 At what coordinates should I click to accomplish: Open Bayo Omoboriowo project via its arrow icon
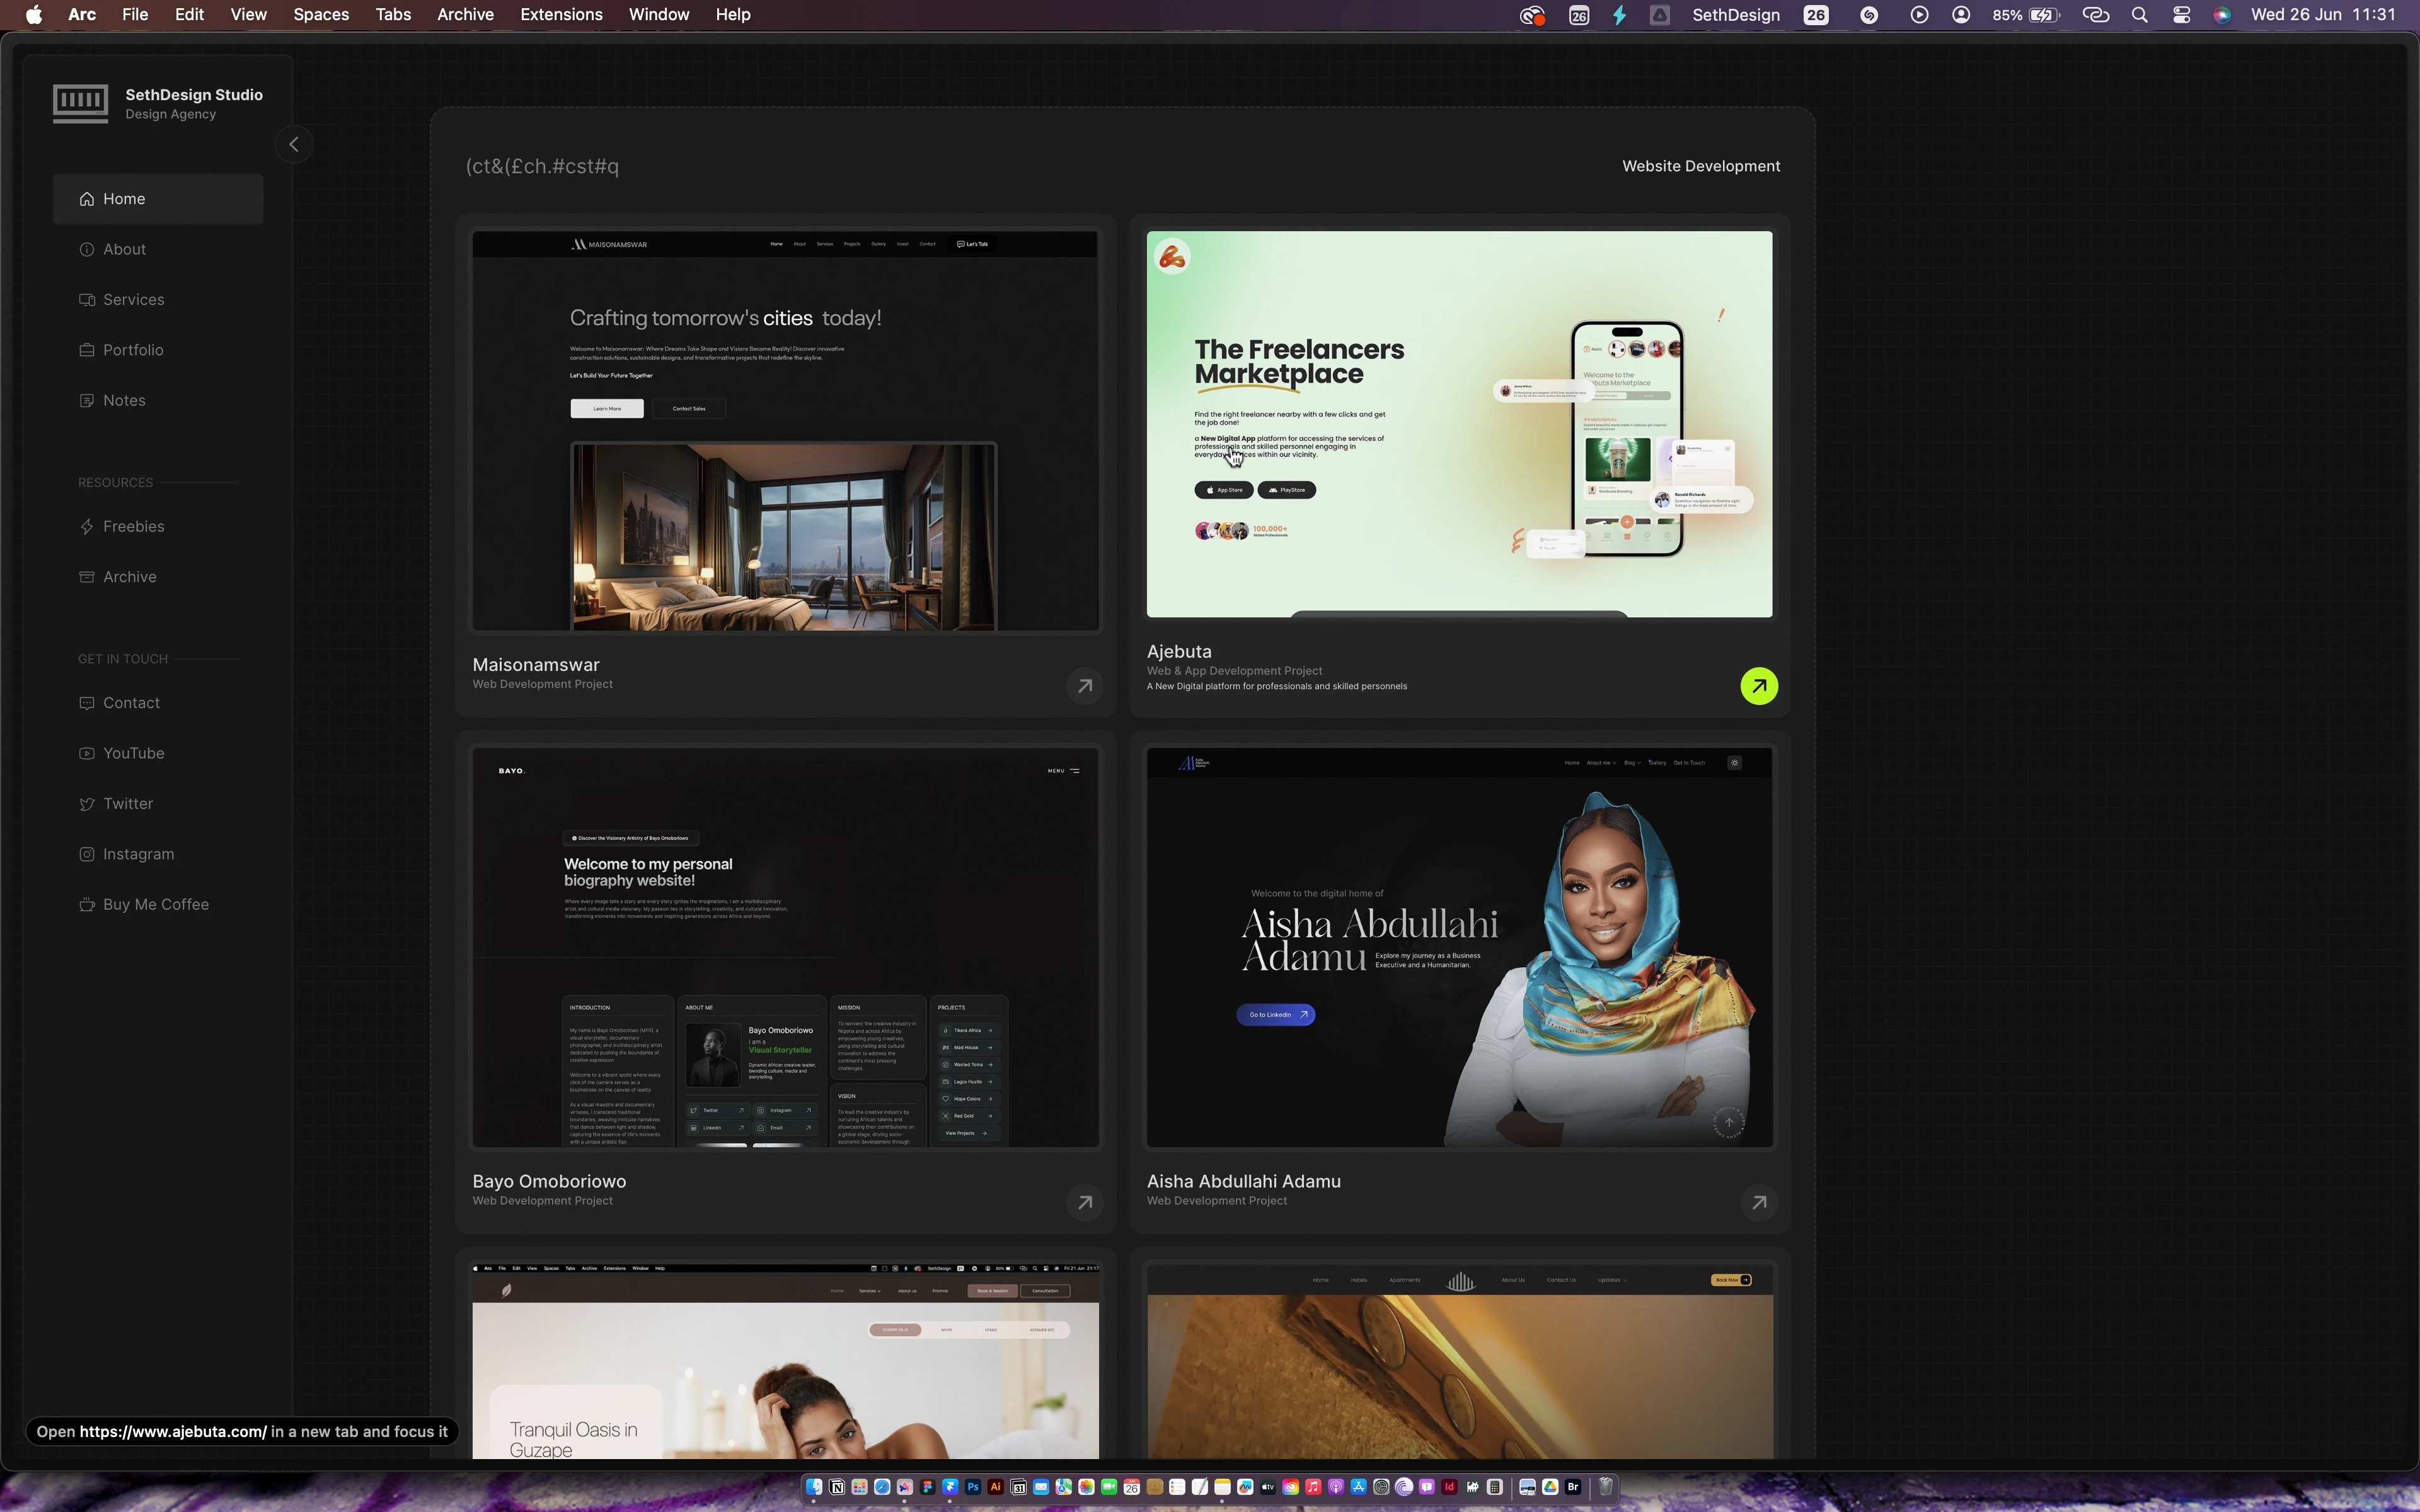pyautogui.click(x=1085, y=1202)
